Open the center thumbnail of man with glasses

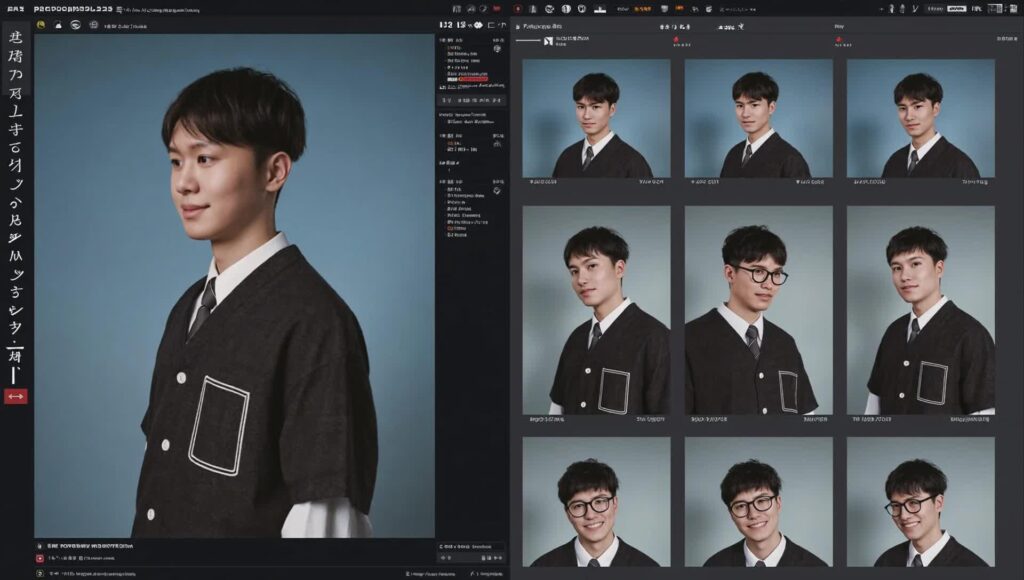click(759, 310)
